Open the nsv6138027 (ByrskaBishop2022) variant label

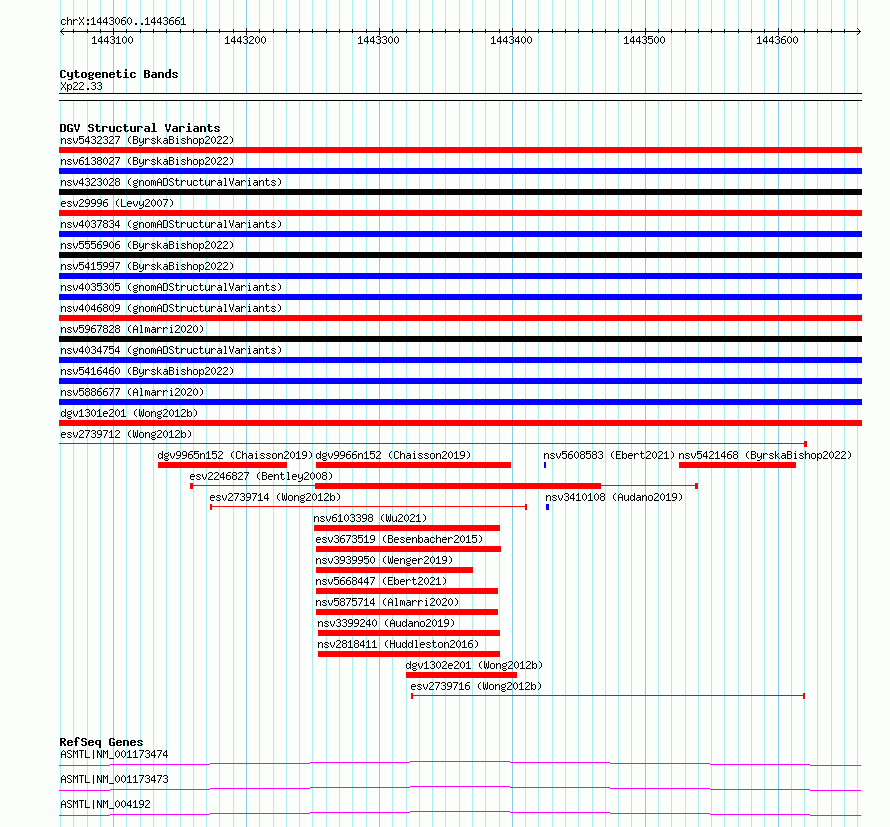tap(147, 161)
